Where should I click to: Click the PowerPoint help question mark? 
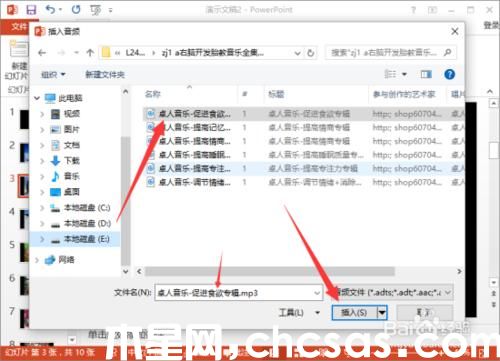[x=413, y=10]
